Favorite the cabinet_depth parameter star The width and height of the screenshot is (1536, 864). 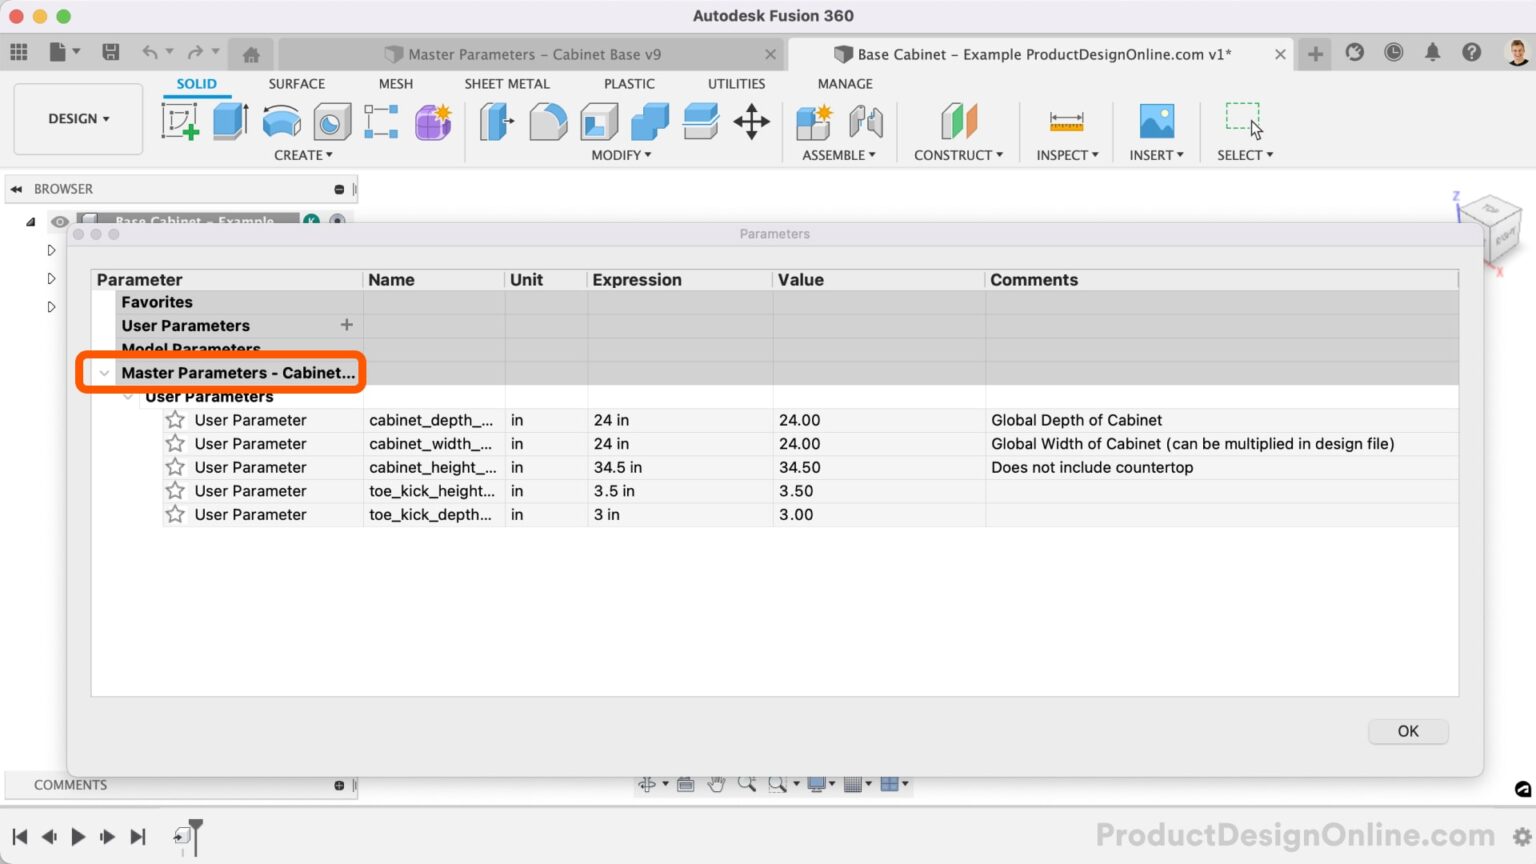[175, 420]
